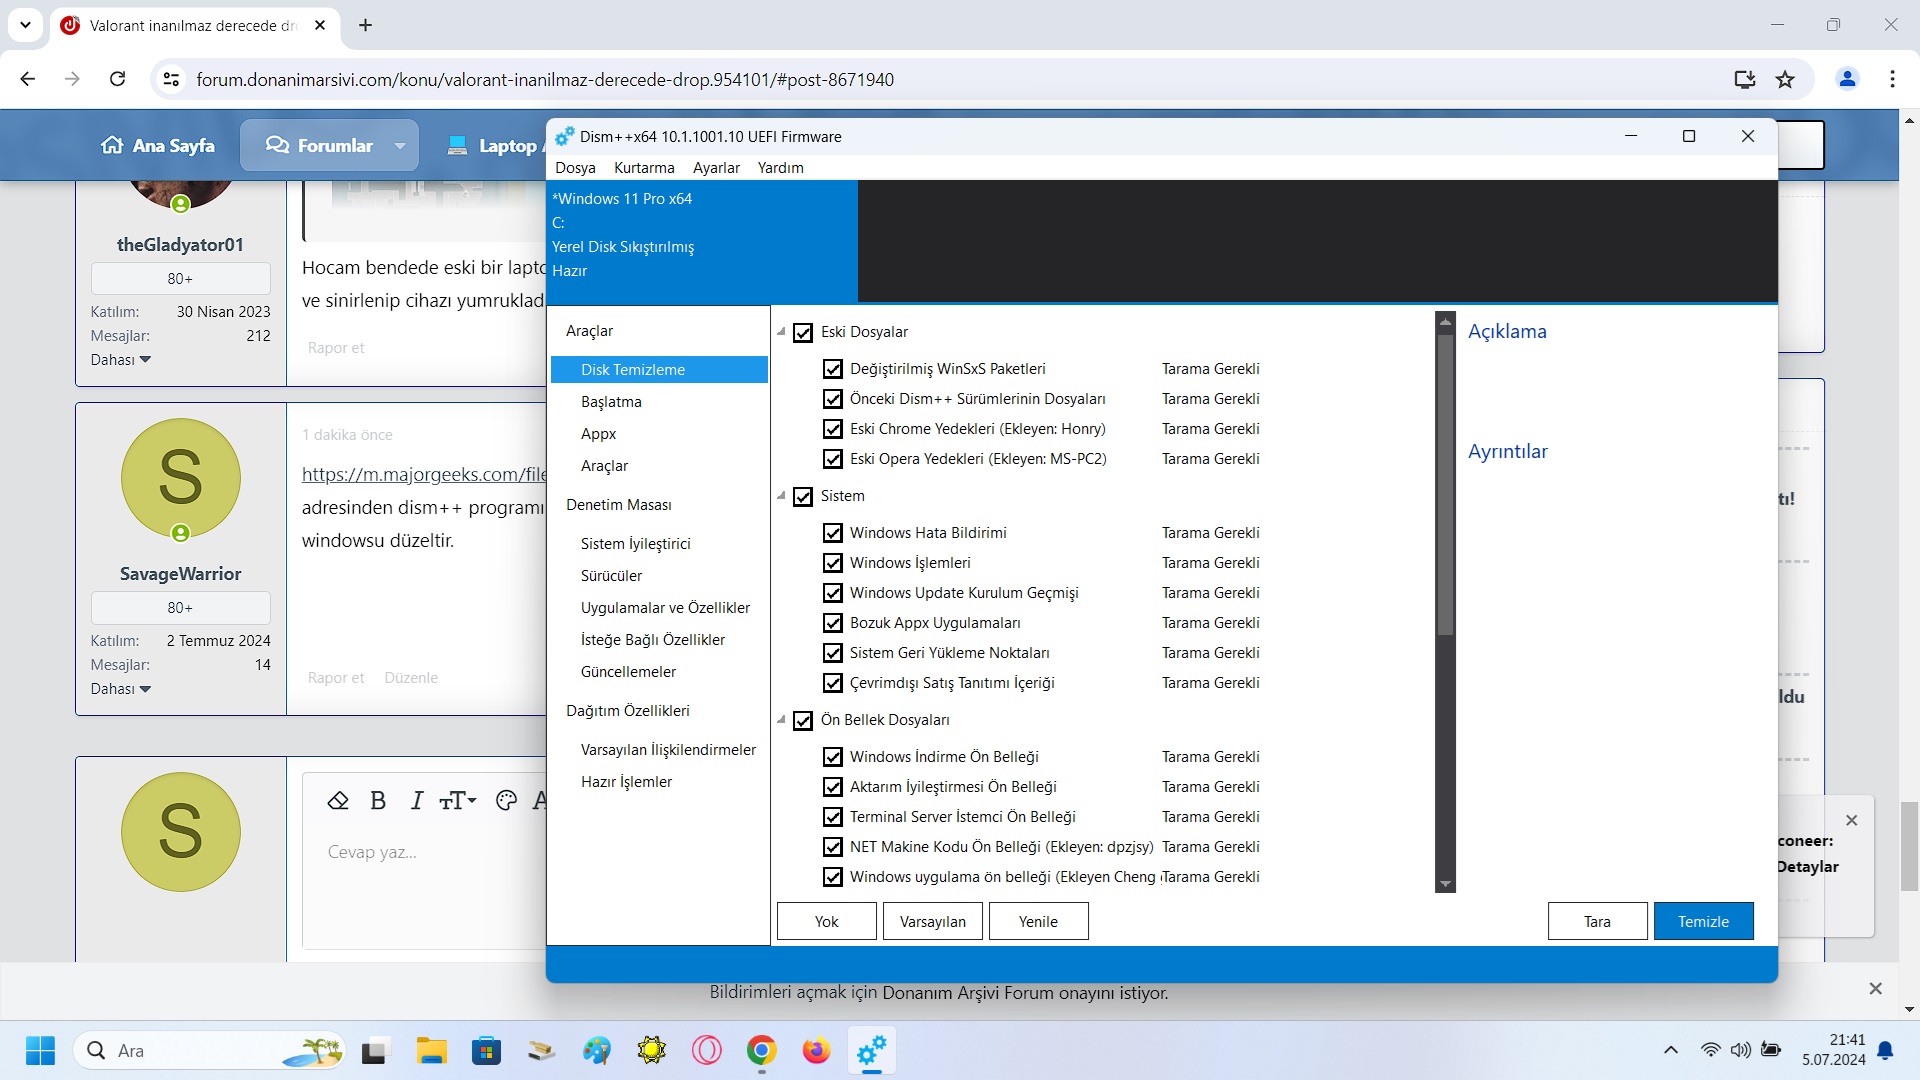Click the Tara button
This screenshot has height=1080, width=1920.
click(1597, 921)
